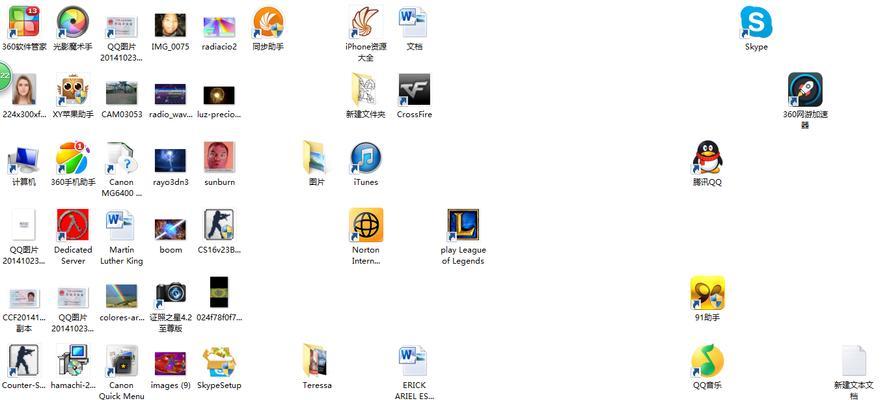Select the boom image file
This screenshot has height=400, width=889.
(x=171, y=229)
